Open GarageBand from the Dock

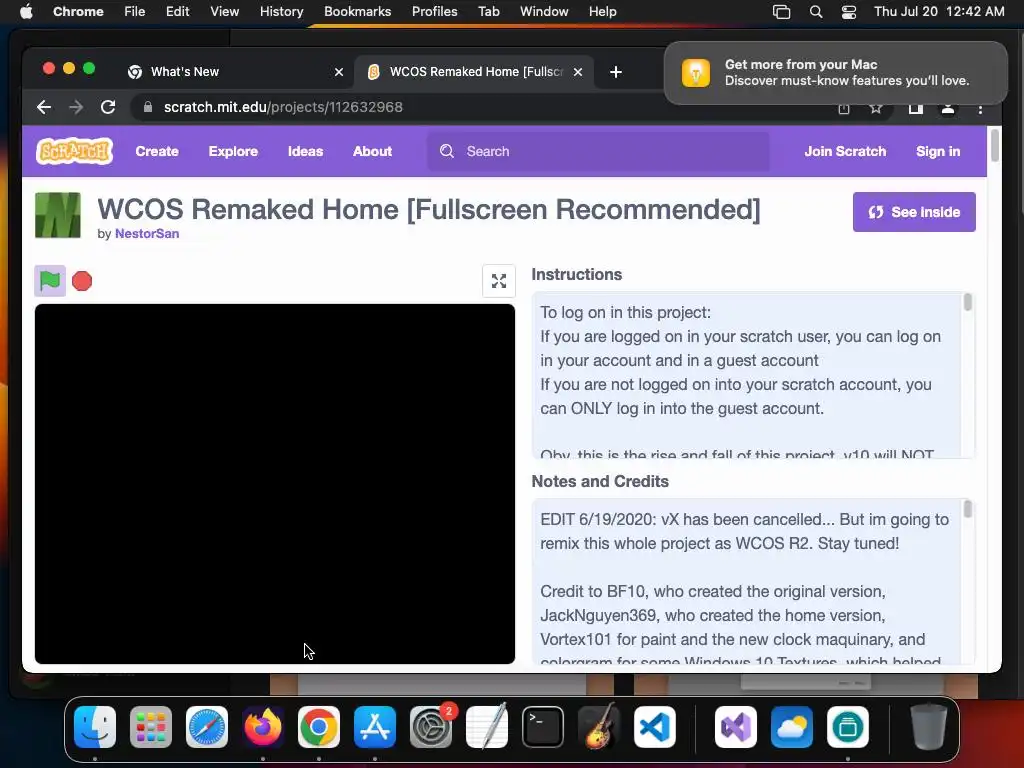[x=599, y=727]
